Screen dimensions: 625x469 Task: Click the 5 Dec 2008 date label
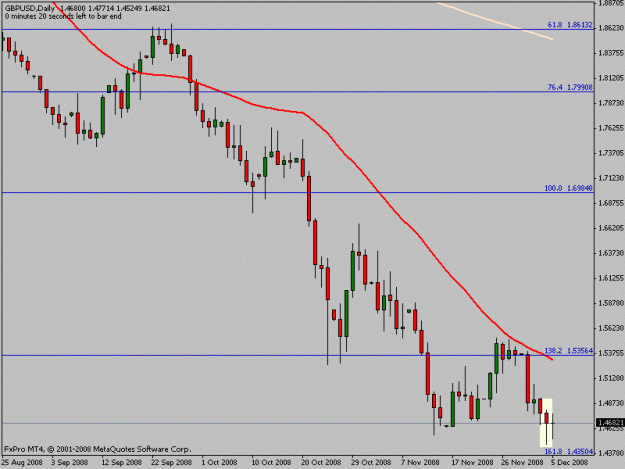570,462
